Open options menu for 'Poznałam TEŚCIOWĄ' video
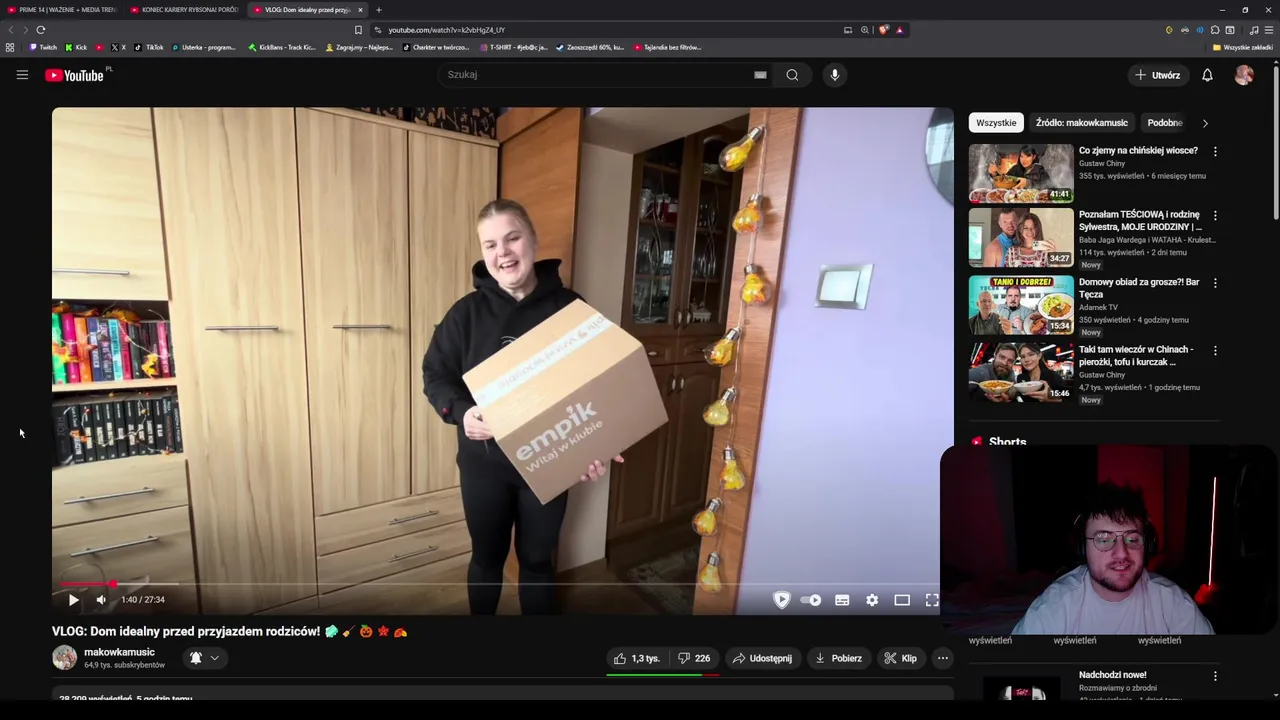This screenshot has height=720, width=1280. 1215,215
